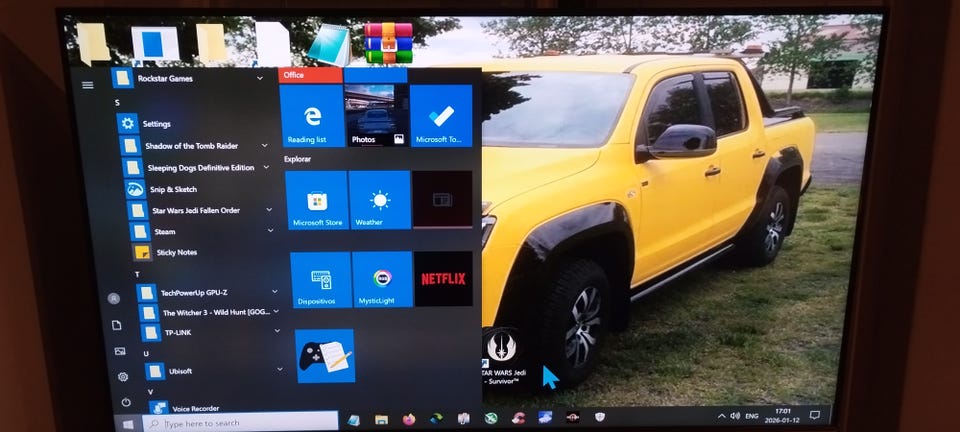Click the Power button in Start sidebar
This screenshot has width=960, height=432.
[126, 402]
